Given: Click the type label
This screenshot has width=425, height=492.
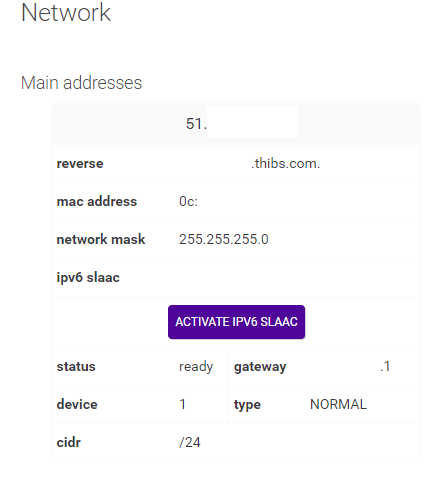Looking at the screenshot, I should click(x=247, y=405).
